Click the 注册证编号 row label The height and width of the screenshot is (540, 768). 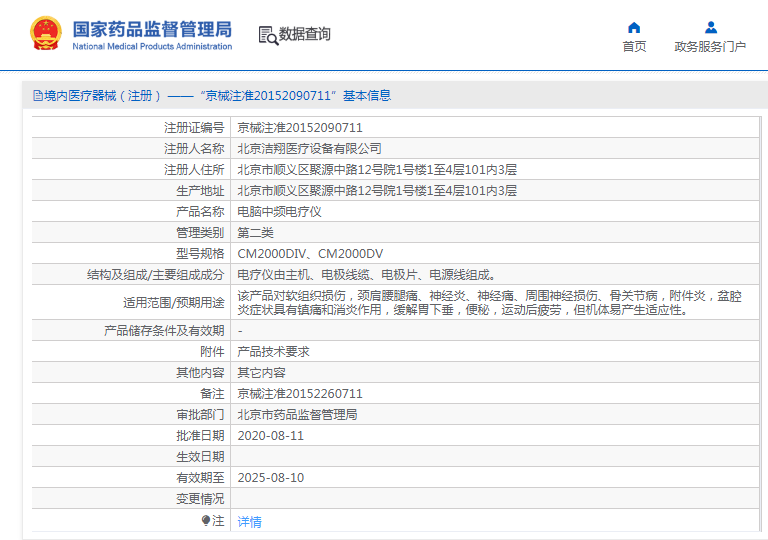pyautogui.click(x=194, y=128)
